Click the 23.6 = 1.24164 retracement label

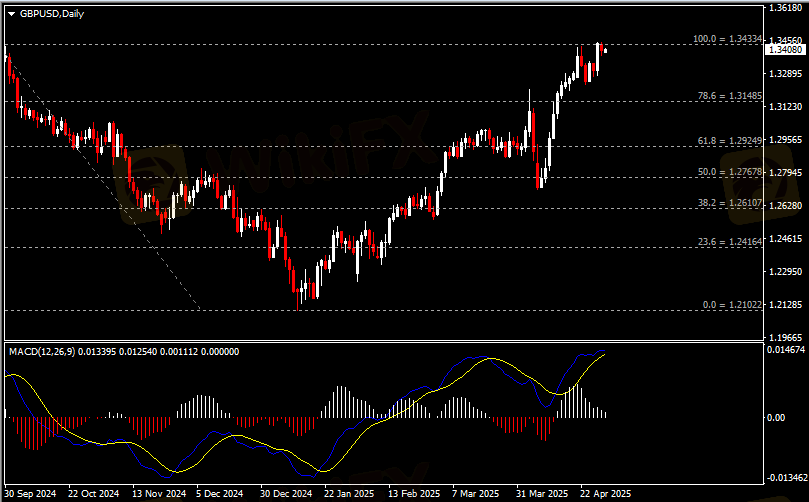pos(730,242)
